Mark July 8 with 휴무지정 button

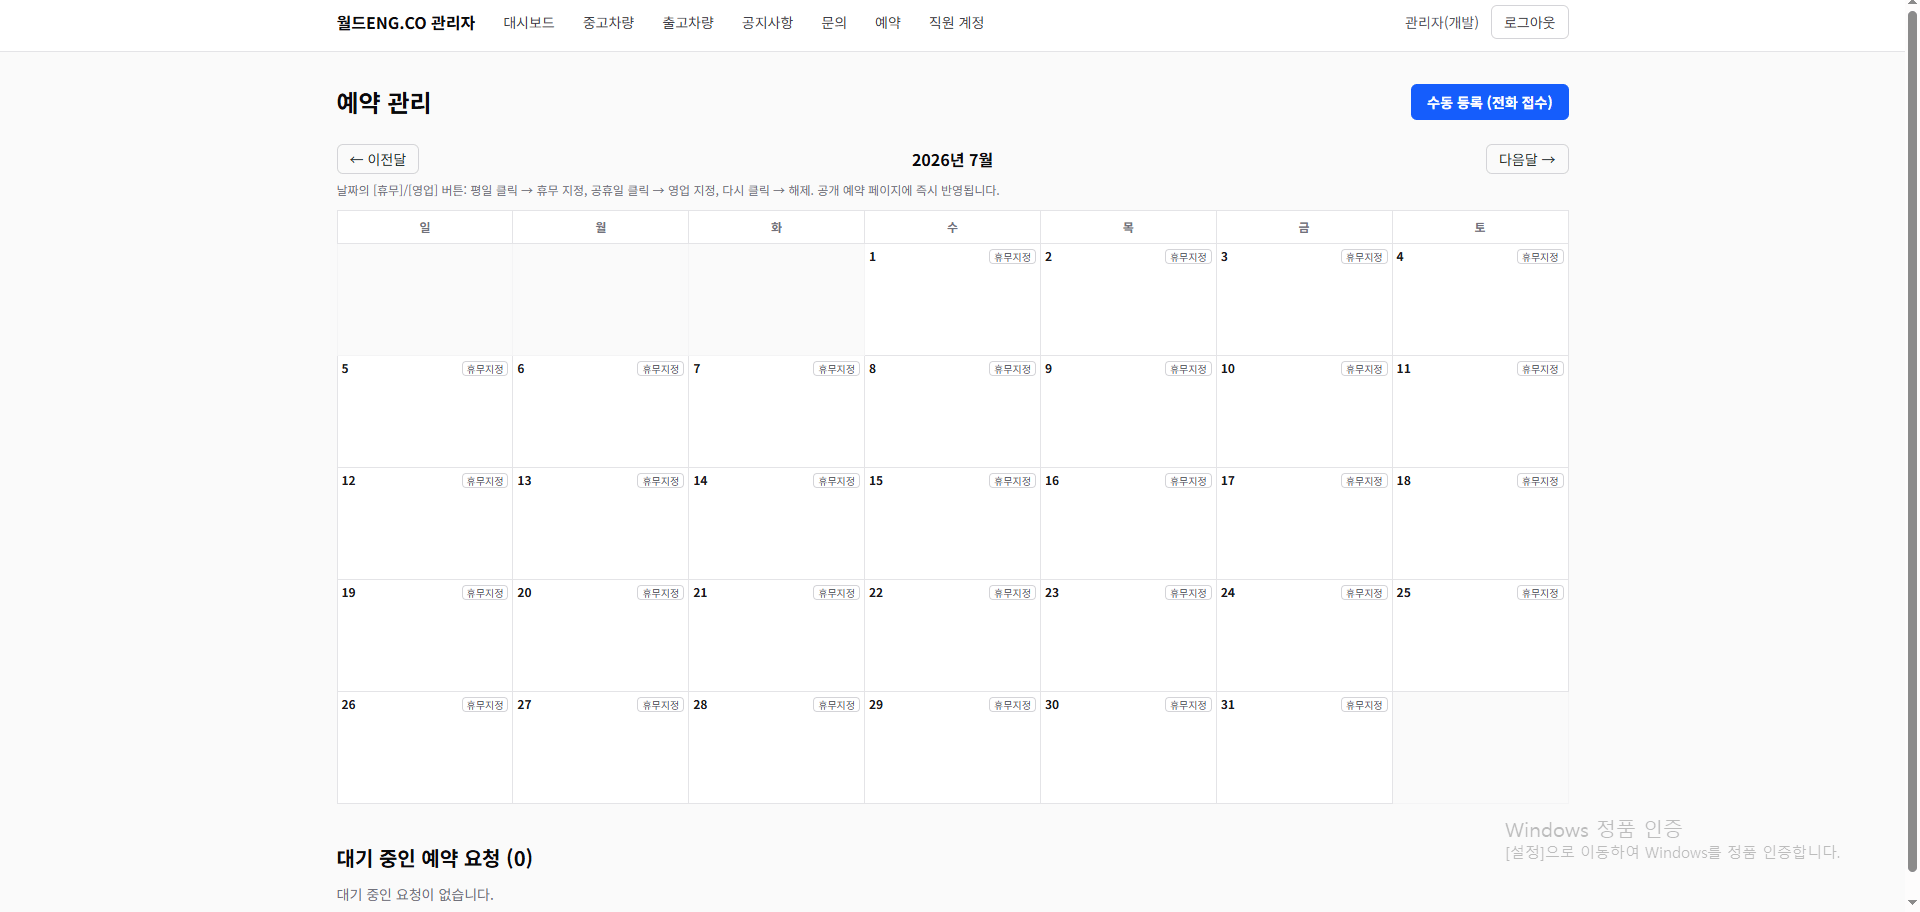(1012, 369)
